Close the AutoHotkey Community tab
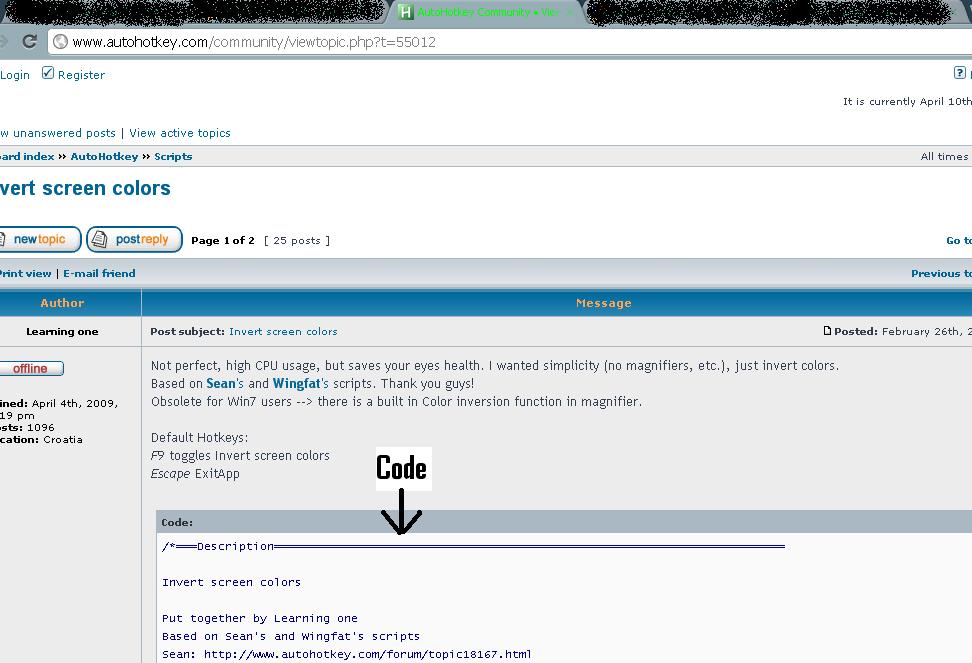Viewport: 972px width, 663px height. click(570, 12)
